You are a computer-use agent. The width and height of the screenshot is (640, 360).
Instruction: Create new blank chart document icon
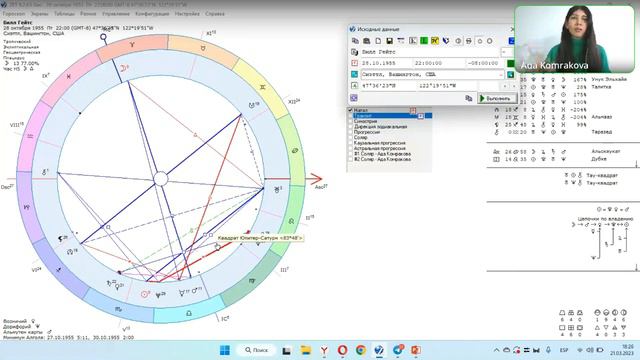[x=378, y=41]
